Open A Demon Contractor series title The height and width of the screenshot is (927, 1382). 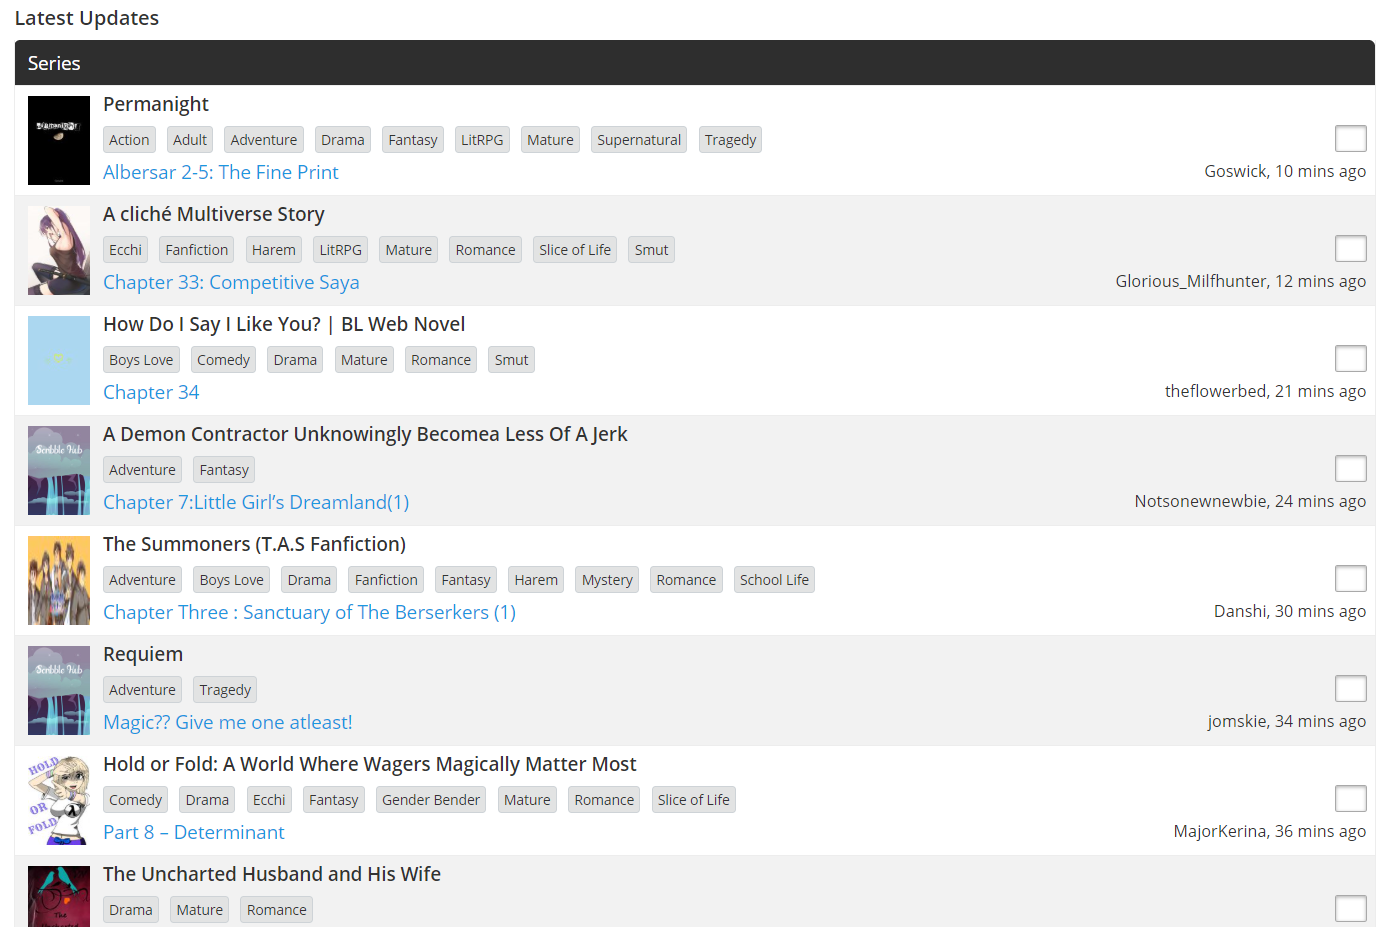pos(365,434)
